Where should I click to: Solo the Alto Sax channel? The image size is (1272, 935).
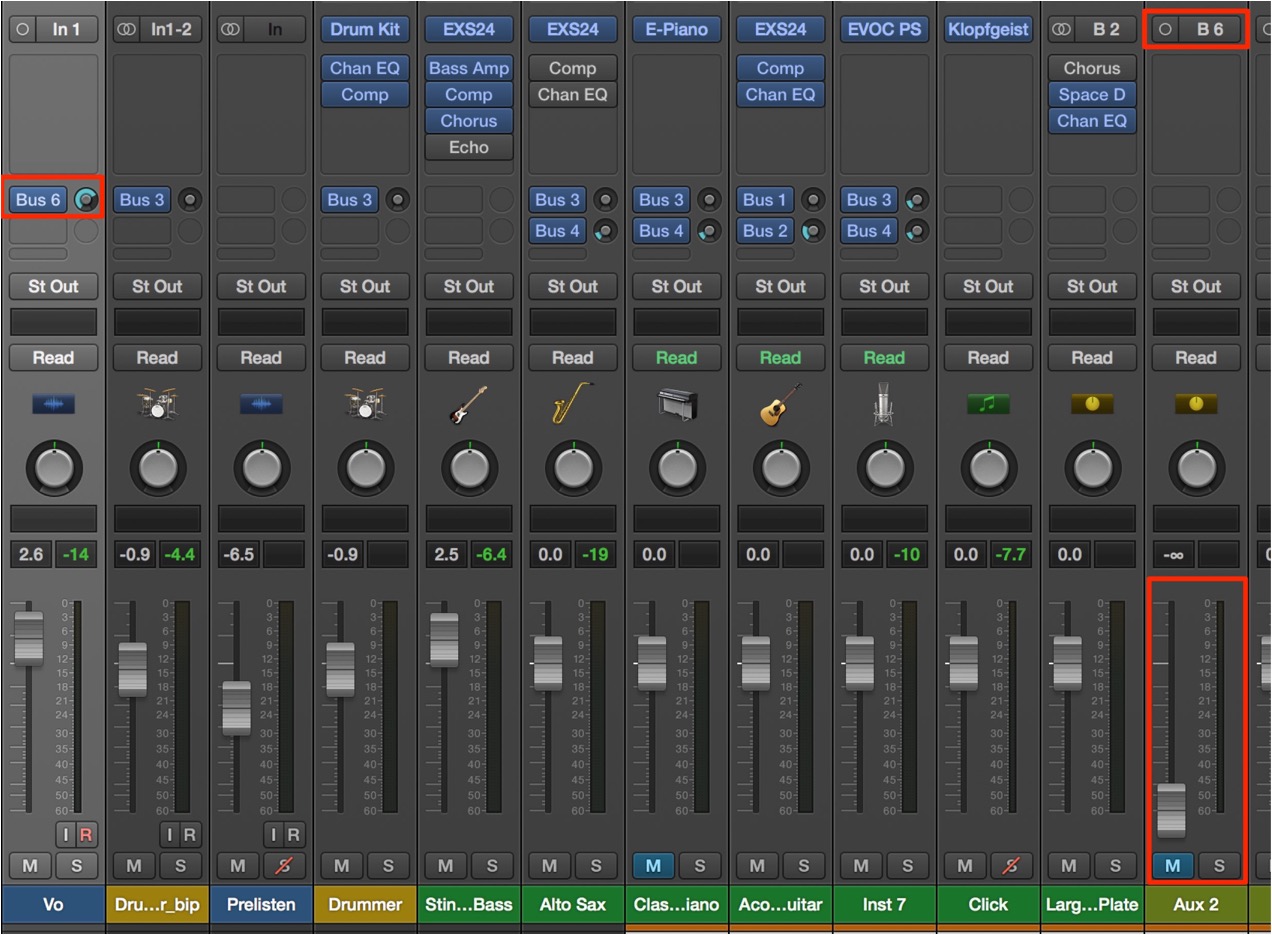(x=596, y=866)
